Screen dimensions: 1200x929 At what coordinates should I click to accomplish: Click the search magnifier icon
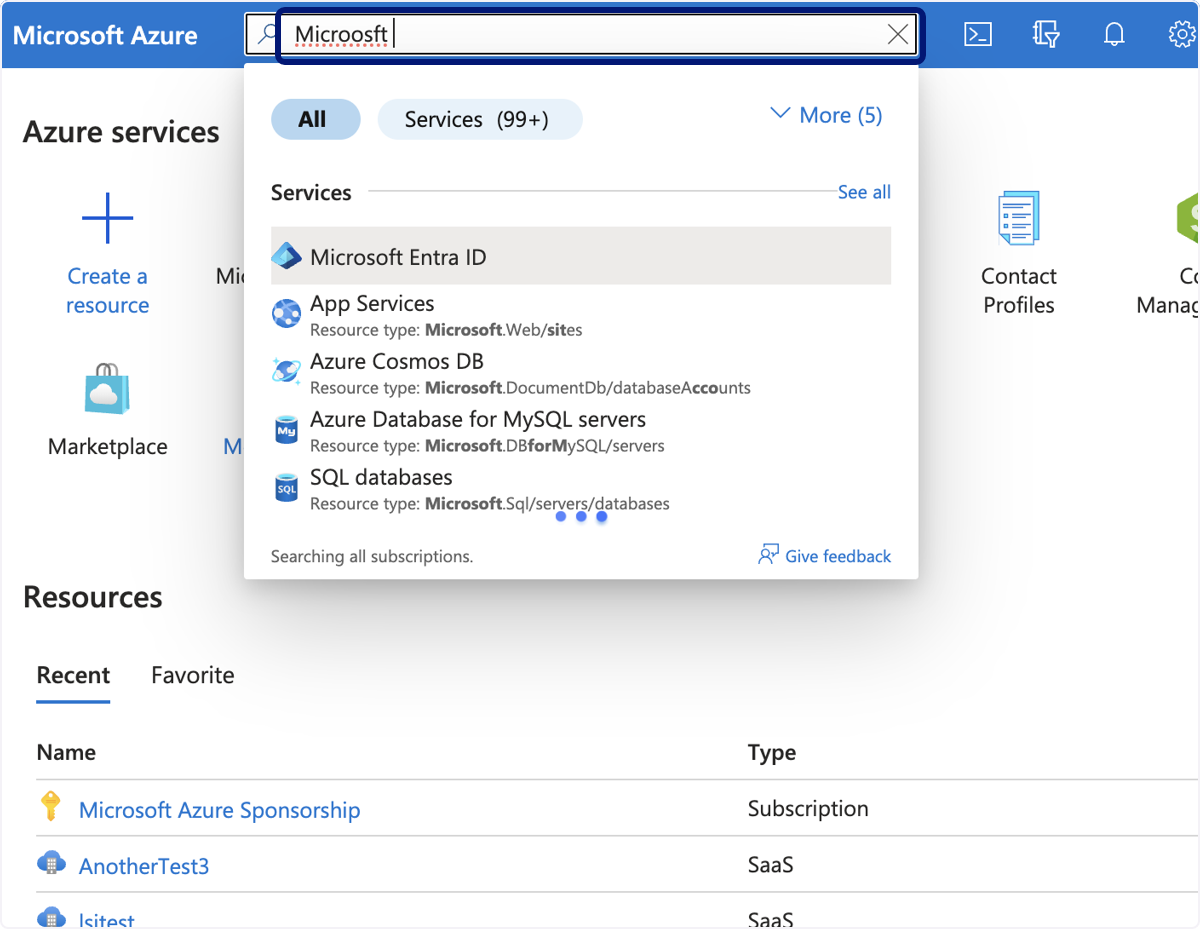click(267, 34)
